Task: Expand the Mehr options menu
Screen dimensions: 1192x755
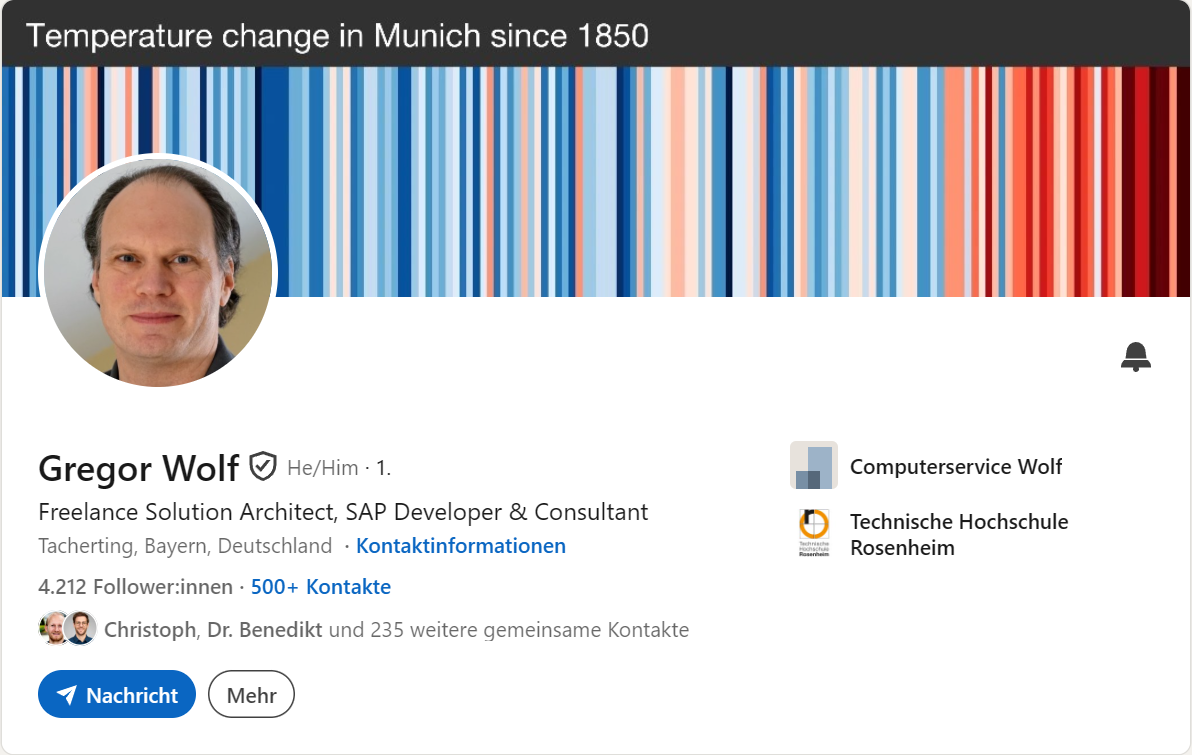Action: 251,694
